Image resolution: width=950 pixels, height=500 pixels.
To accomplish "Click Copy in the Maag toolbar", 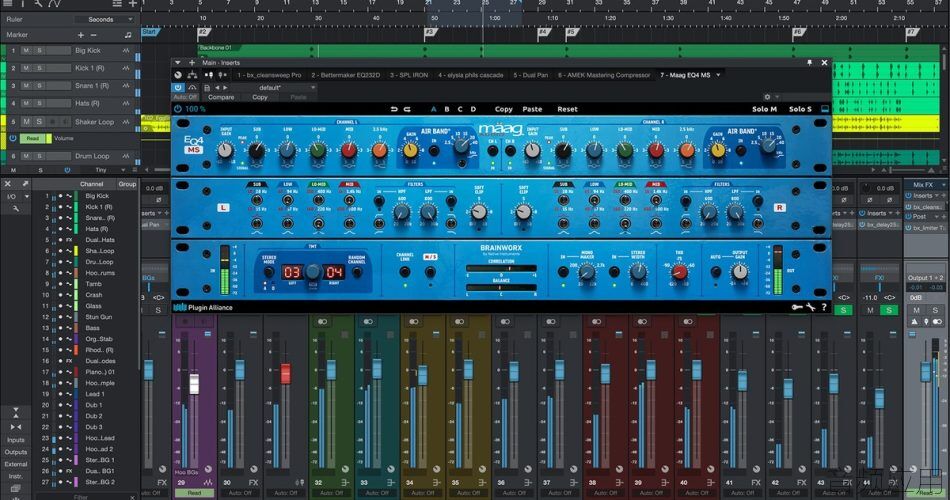I will tap(503, 109).
